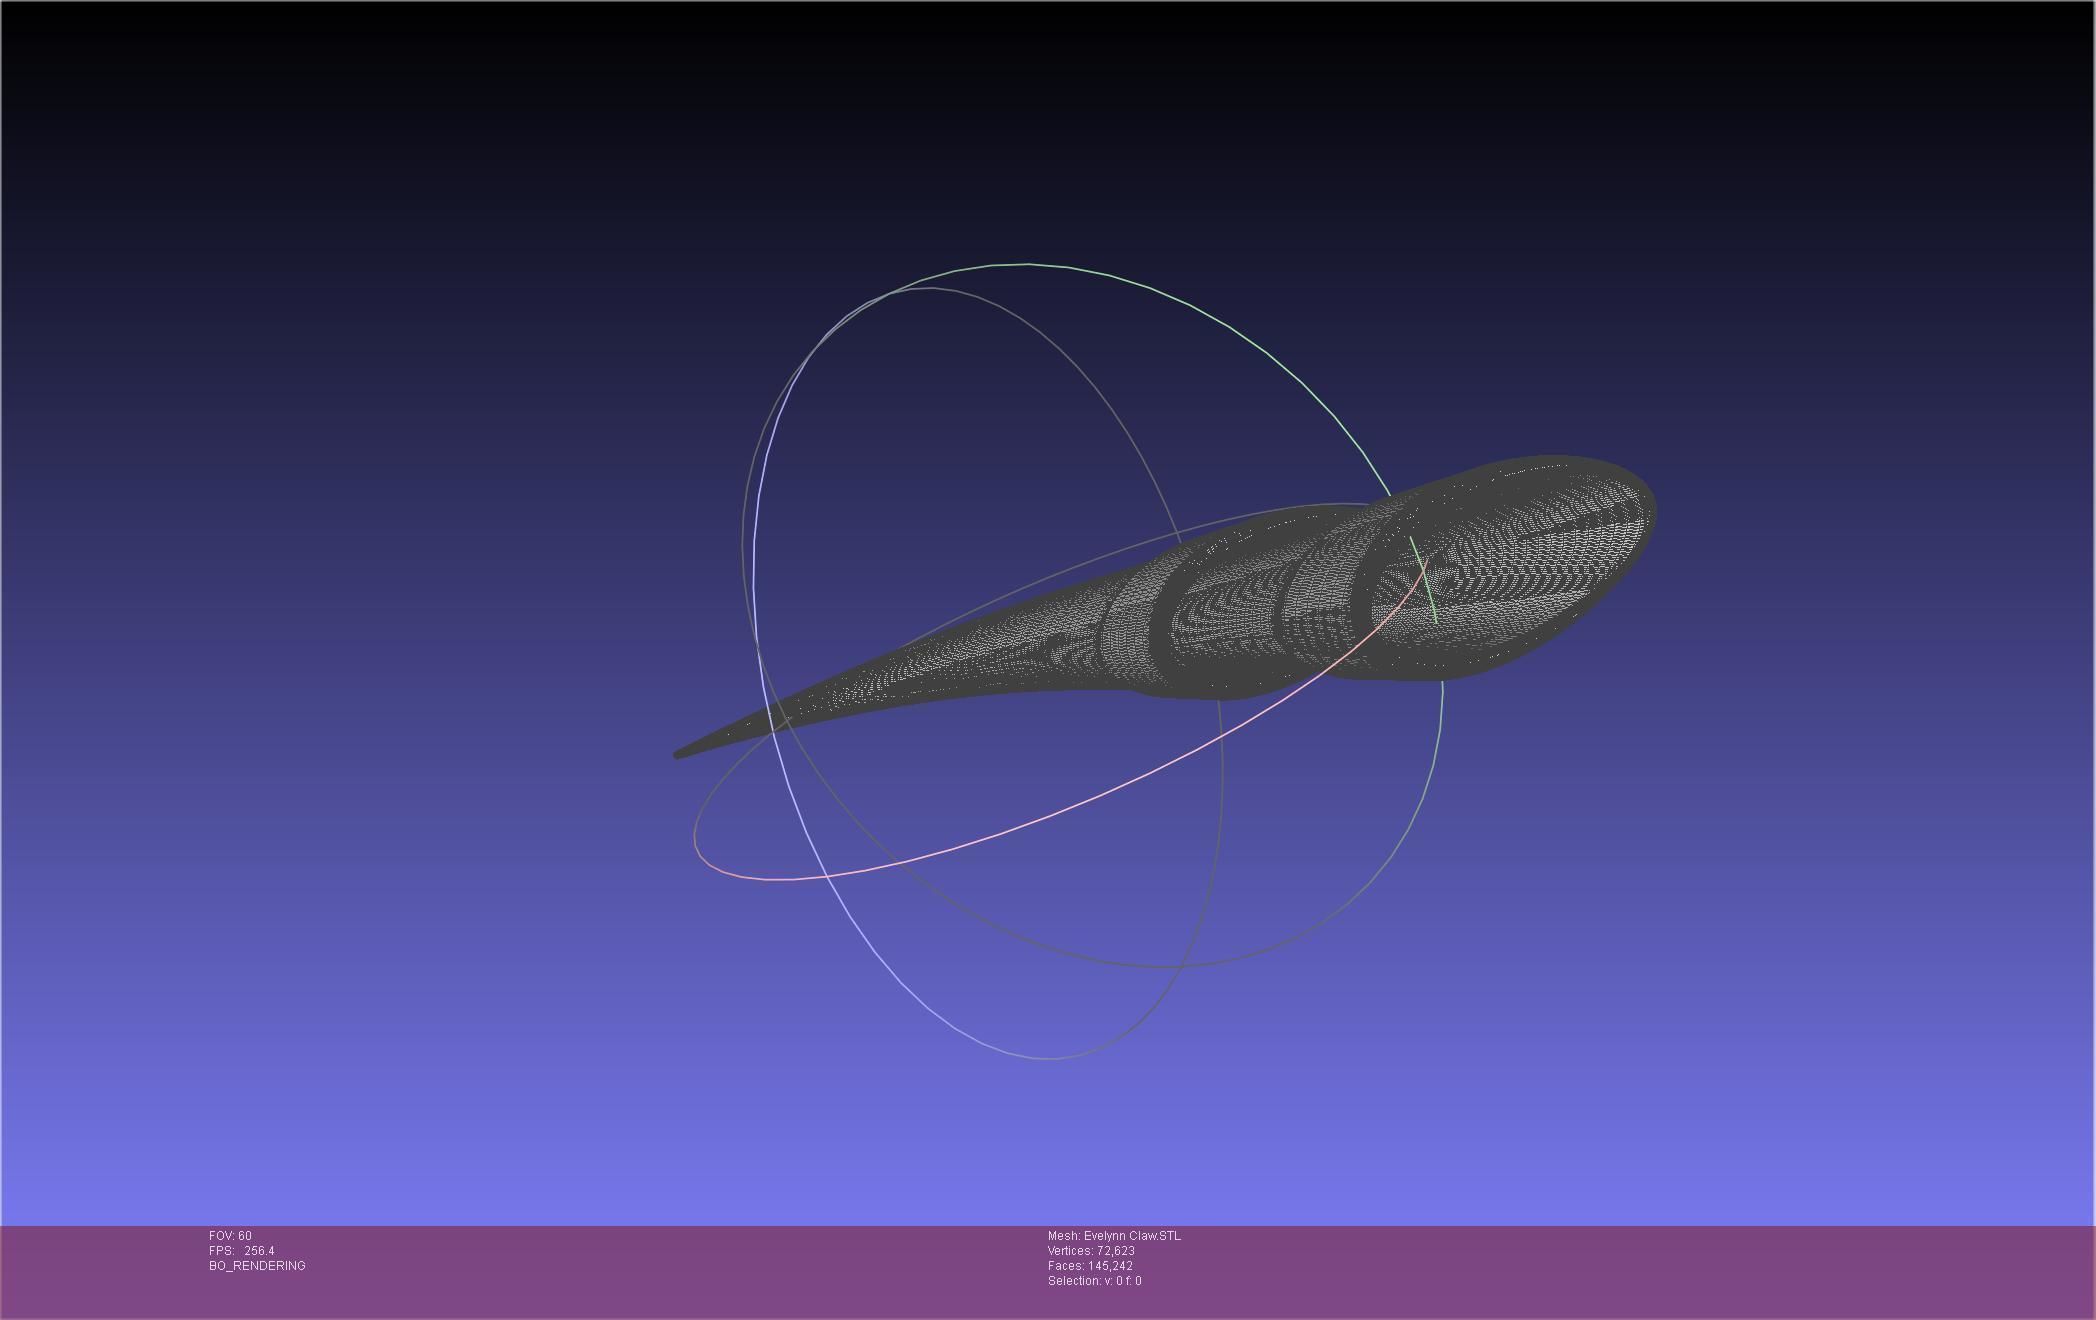Click the pointed tip of the claw mesh
This screenshot has width=2096, height=1320.
pos(681,753)
